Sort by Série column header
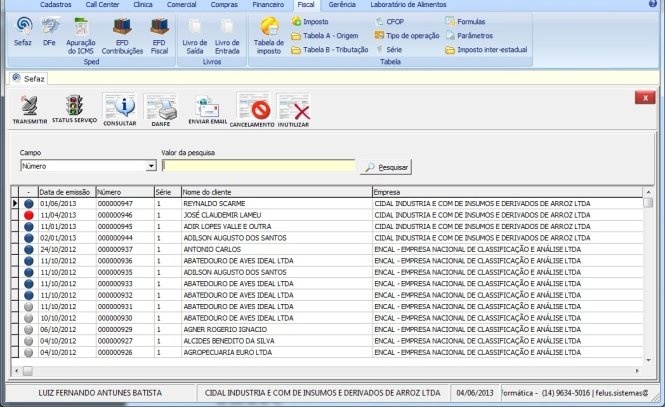The height and width of the screenshot is (407, 665). (168, 192)
